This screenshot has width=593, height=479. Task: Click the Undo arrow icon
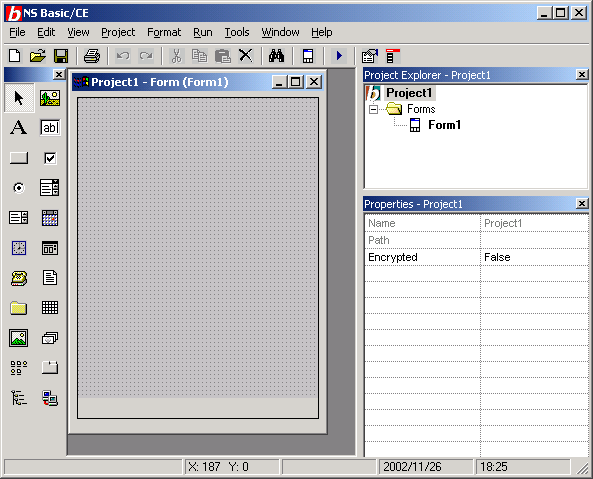(x=123, y=56)
